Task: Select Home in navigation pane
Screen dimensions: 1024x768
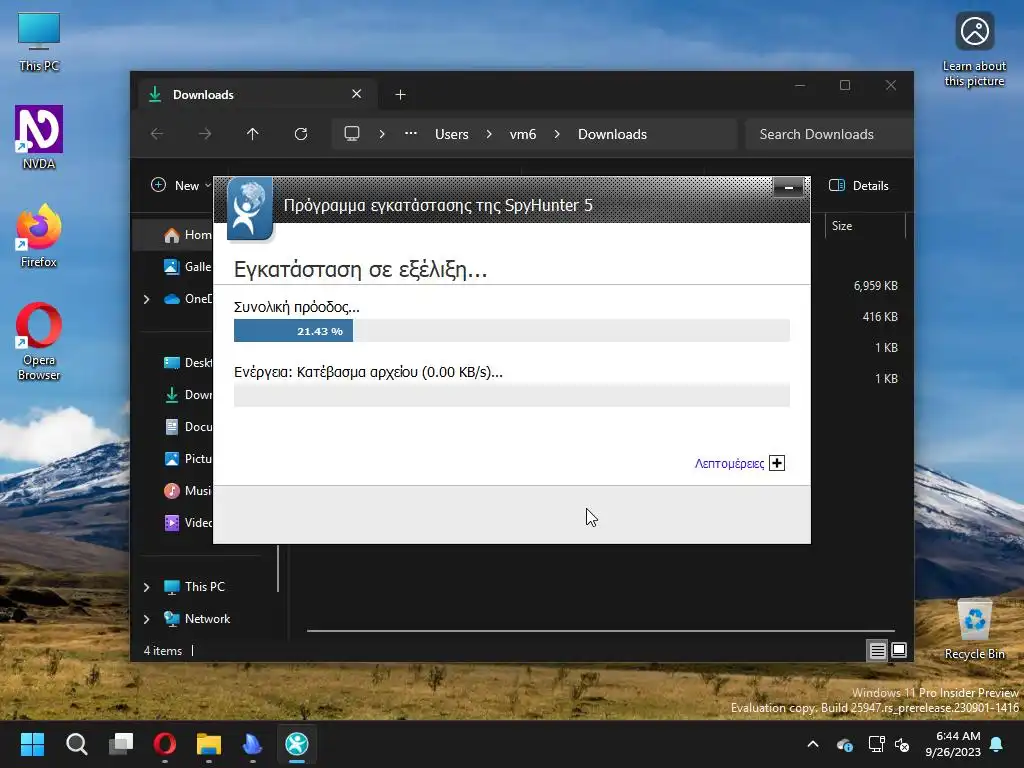Action: coord(187,235)
